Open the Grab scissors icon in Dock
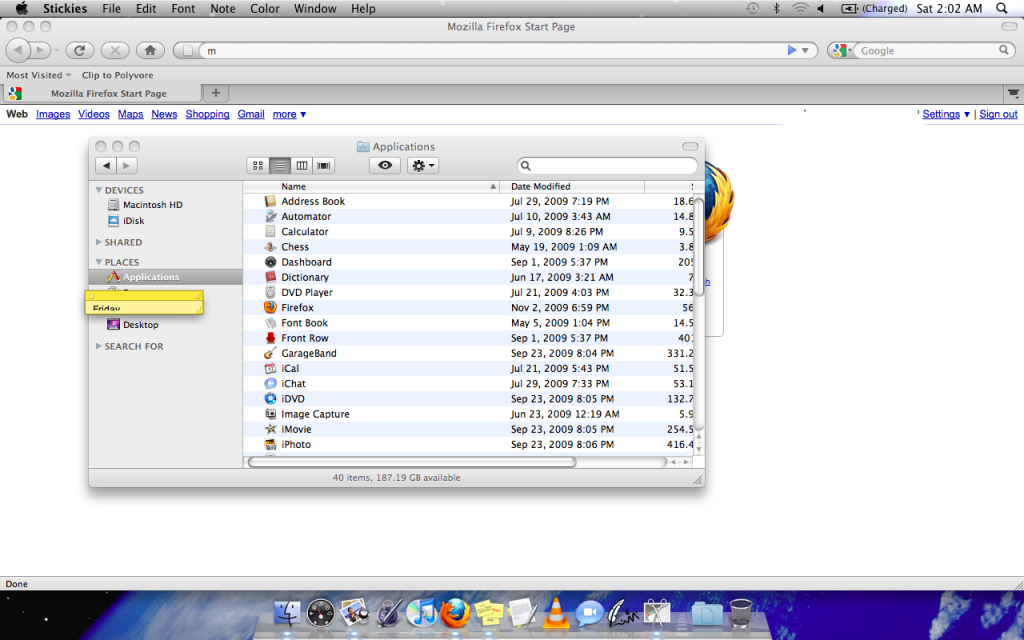Viewport: 1024px width, 640px height. click(x=657, y=614)
